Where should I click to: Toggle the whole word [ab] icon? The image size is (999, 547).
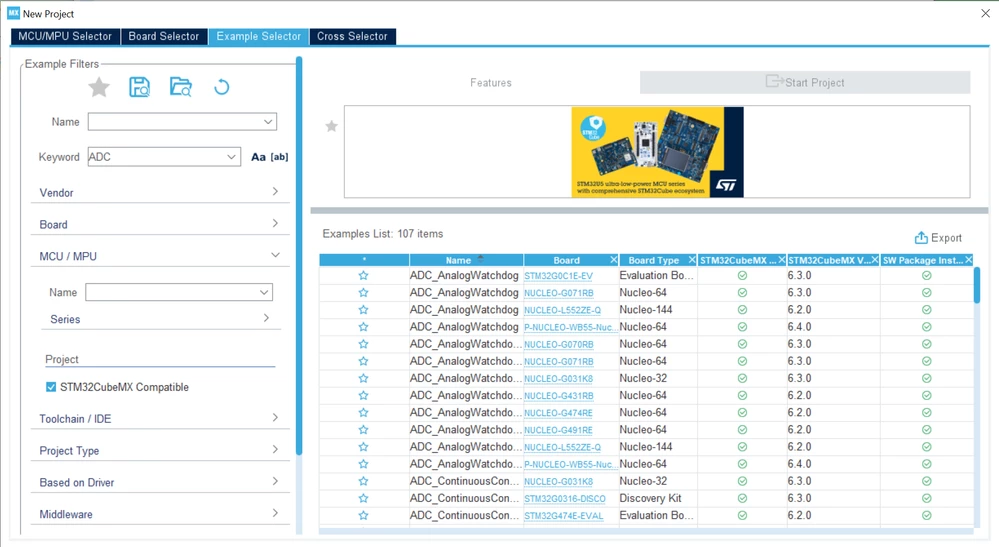pyautogui.click(x=279, y=157)
